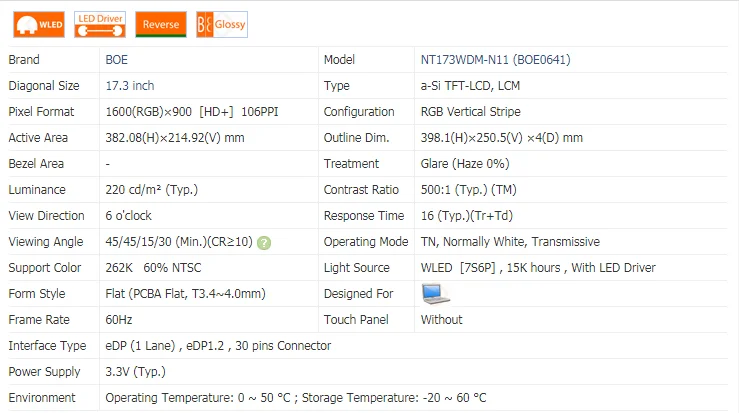Click the 500:1 contrast ratio value
This screenshot has width=739, height=413.
tap(468, 190)
